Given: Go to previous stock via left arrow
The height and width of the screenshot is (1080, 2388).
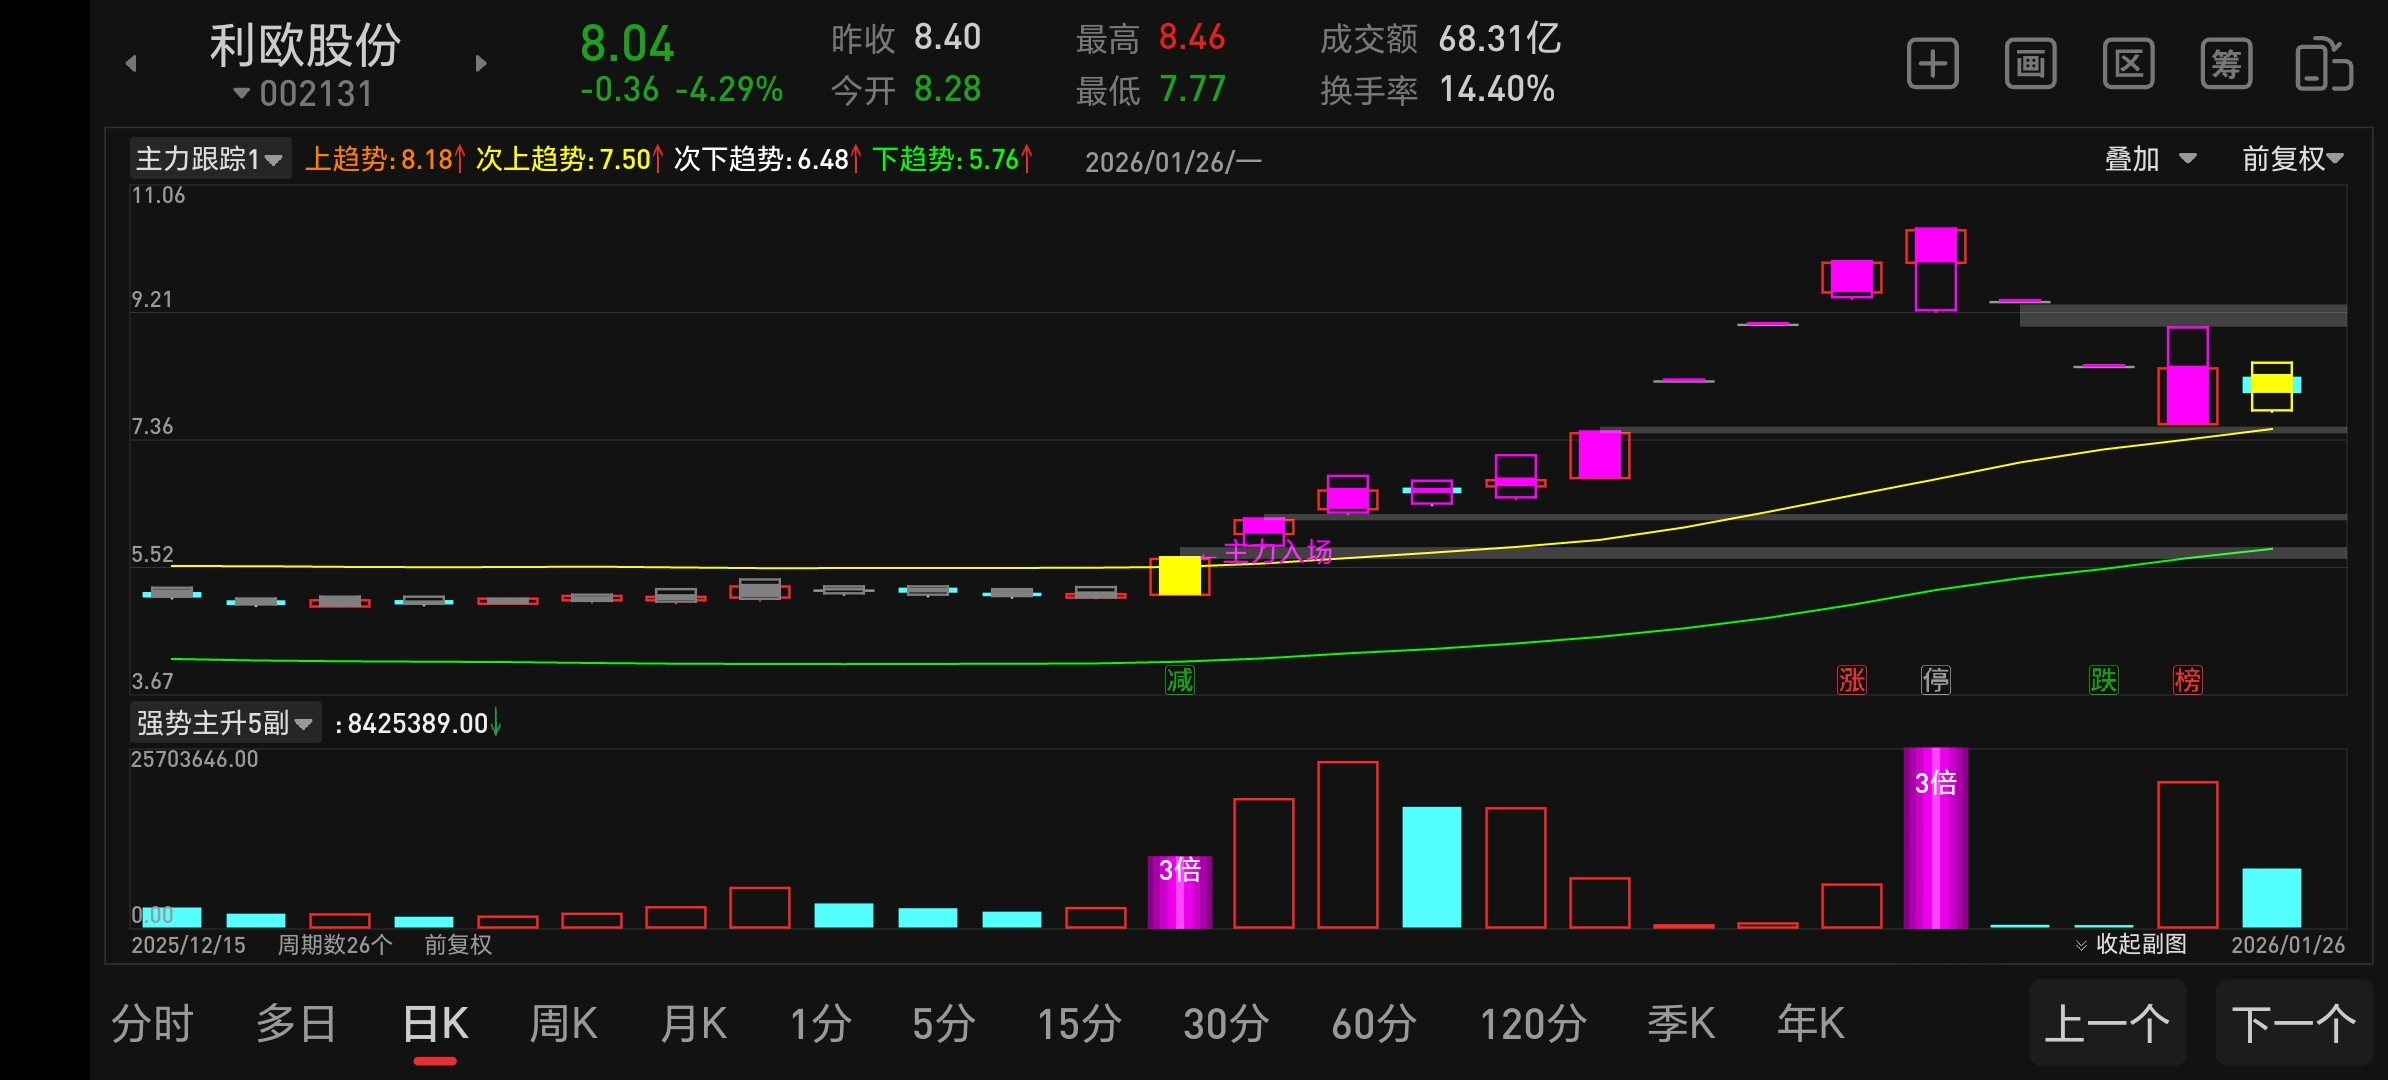Looking at the screenshot, I should [x=131, y=64].
